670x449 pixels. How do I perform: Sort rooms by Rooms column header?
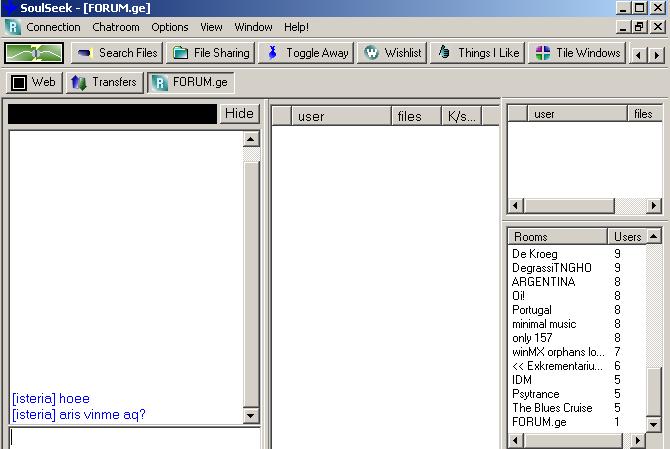point(558,237)
